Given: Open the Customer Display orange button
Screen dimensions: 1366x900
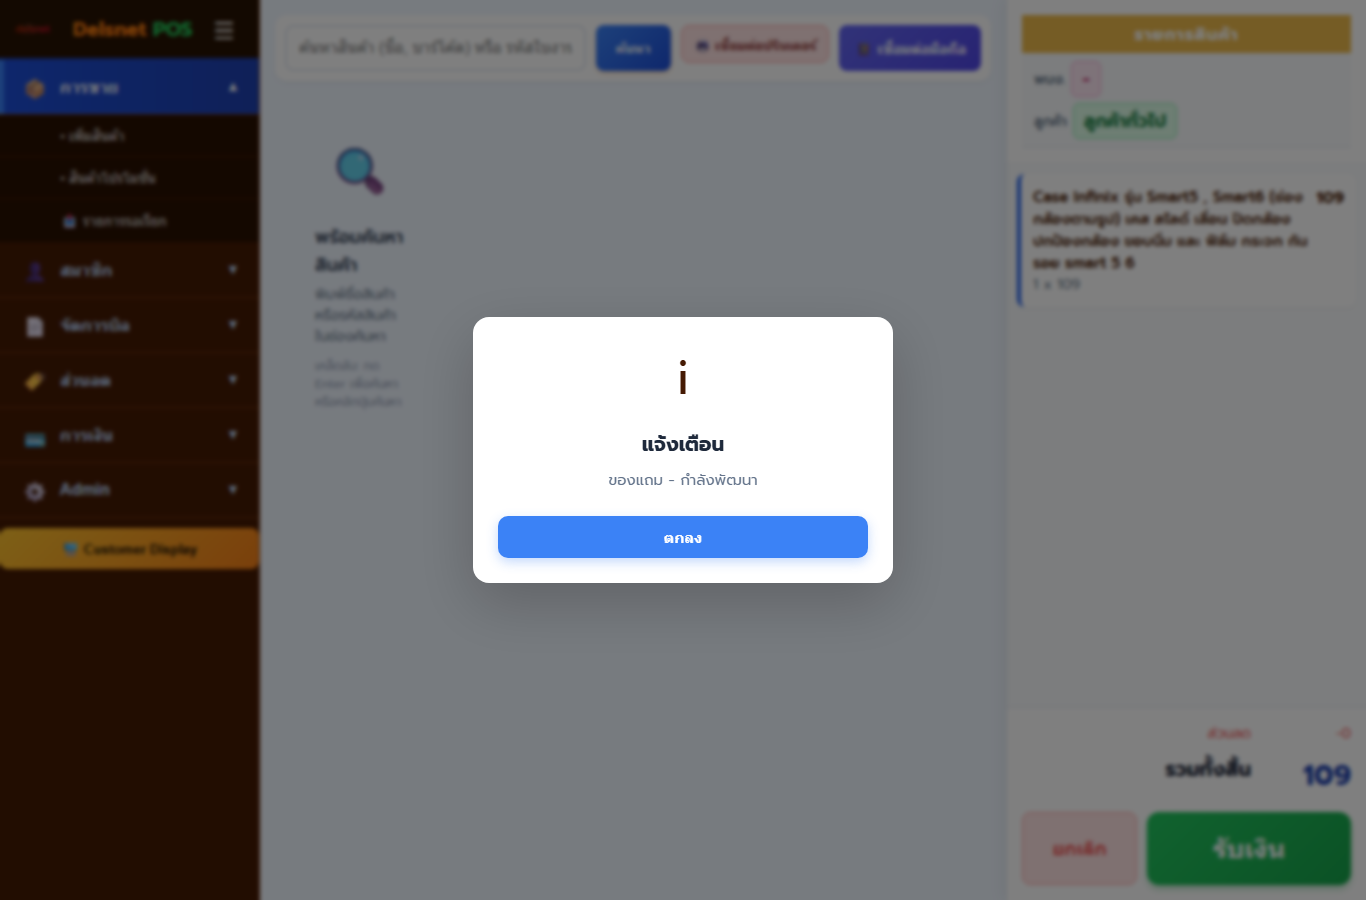Looking at the screenshot, I should (130, 549).
